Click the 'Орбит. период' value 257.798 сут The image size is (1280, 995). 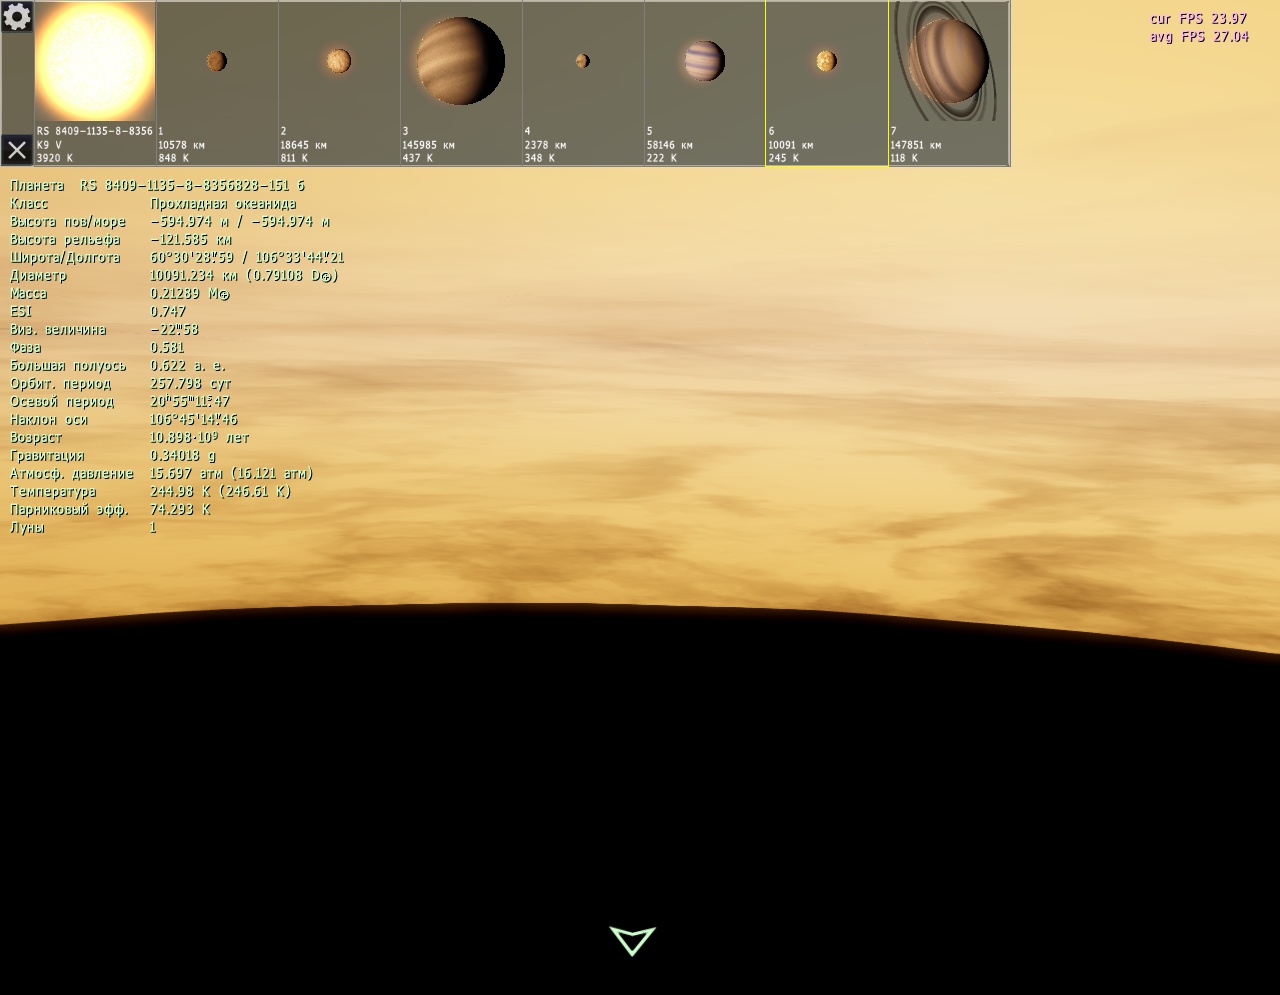tap(191, 384)
